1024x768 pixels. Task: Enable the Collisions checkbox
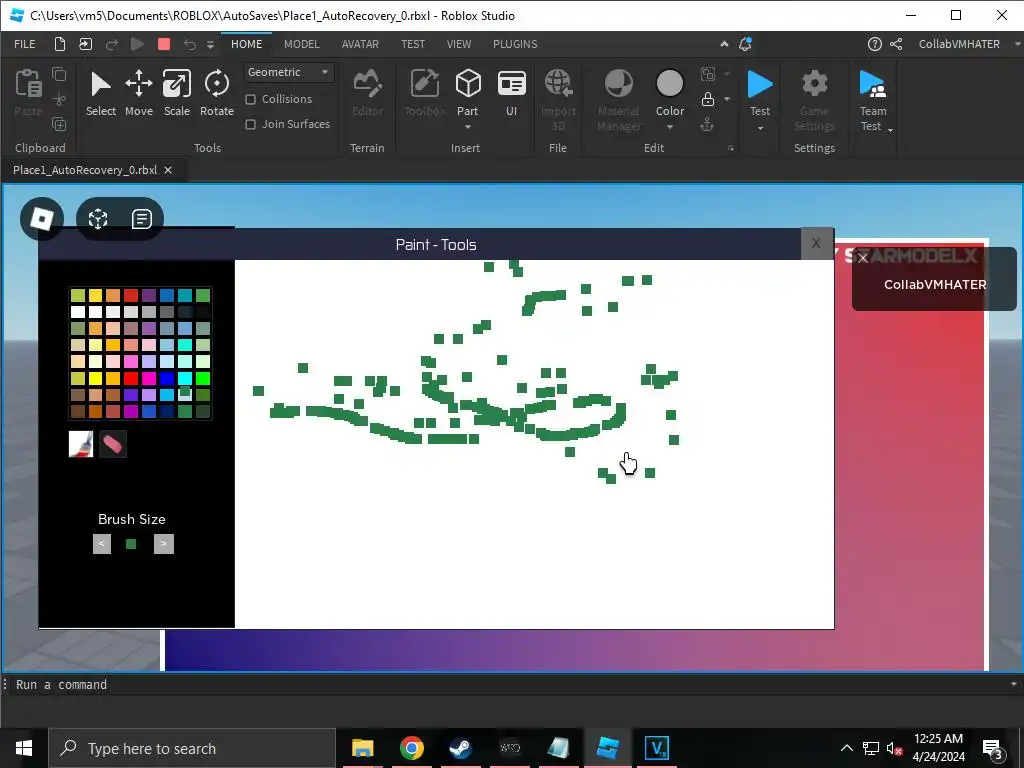coord(250,99)
